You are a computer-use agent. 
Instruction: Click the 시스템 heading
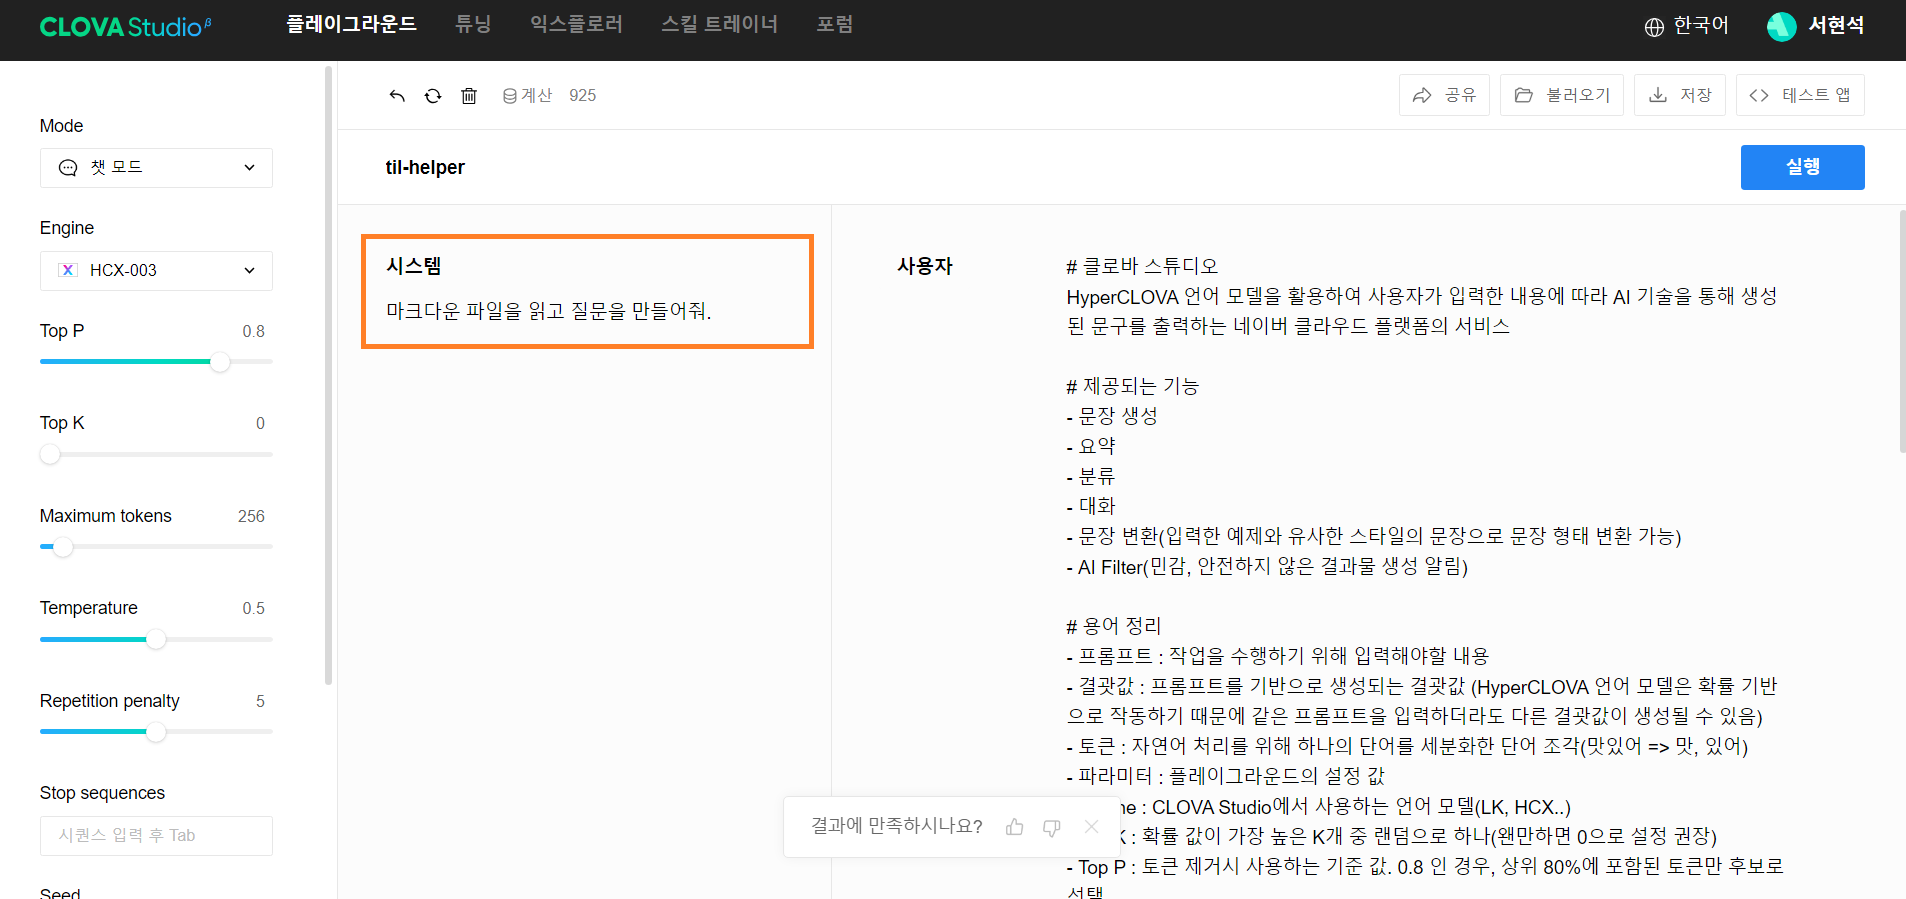(x=414, y=266)
